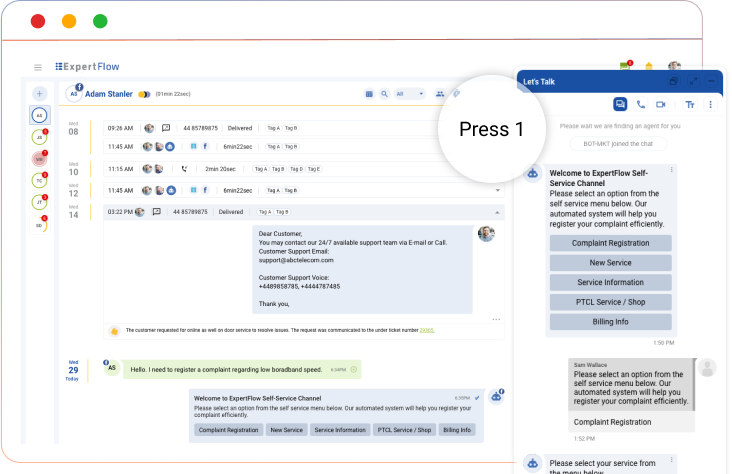Screen dimensions: 732x474
Task: Add a new conversation with plus button
Action: coord(40,94)
